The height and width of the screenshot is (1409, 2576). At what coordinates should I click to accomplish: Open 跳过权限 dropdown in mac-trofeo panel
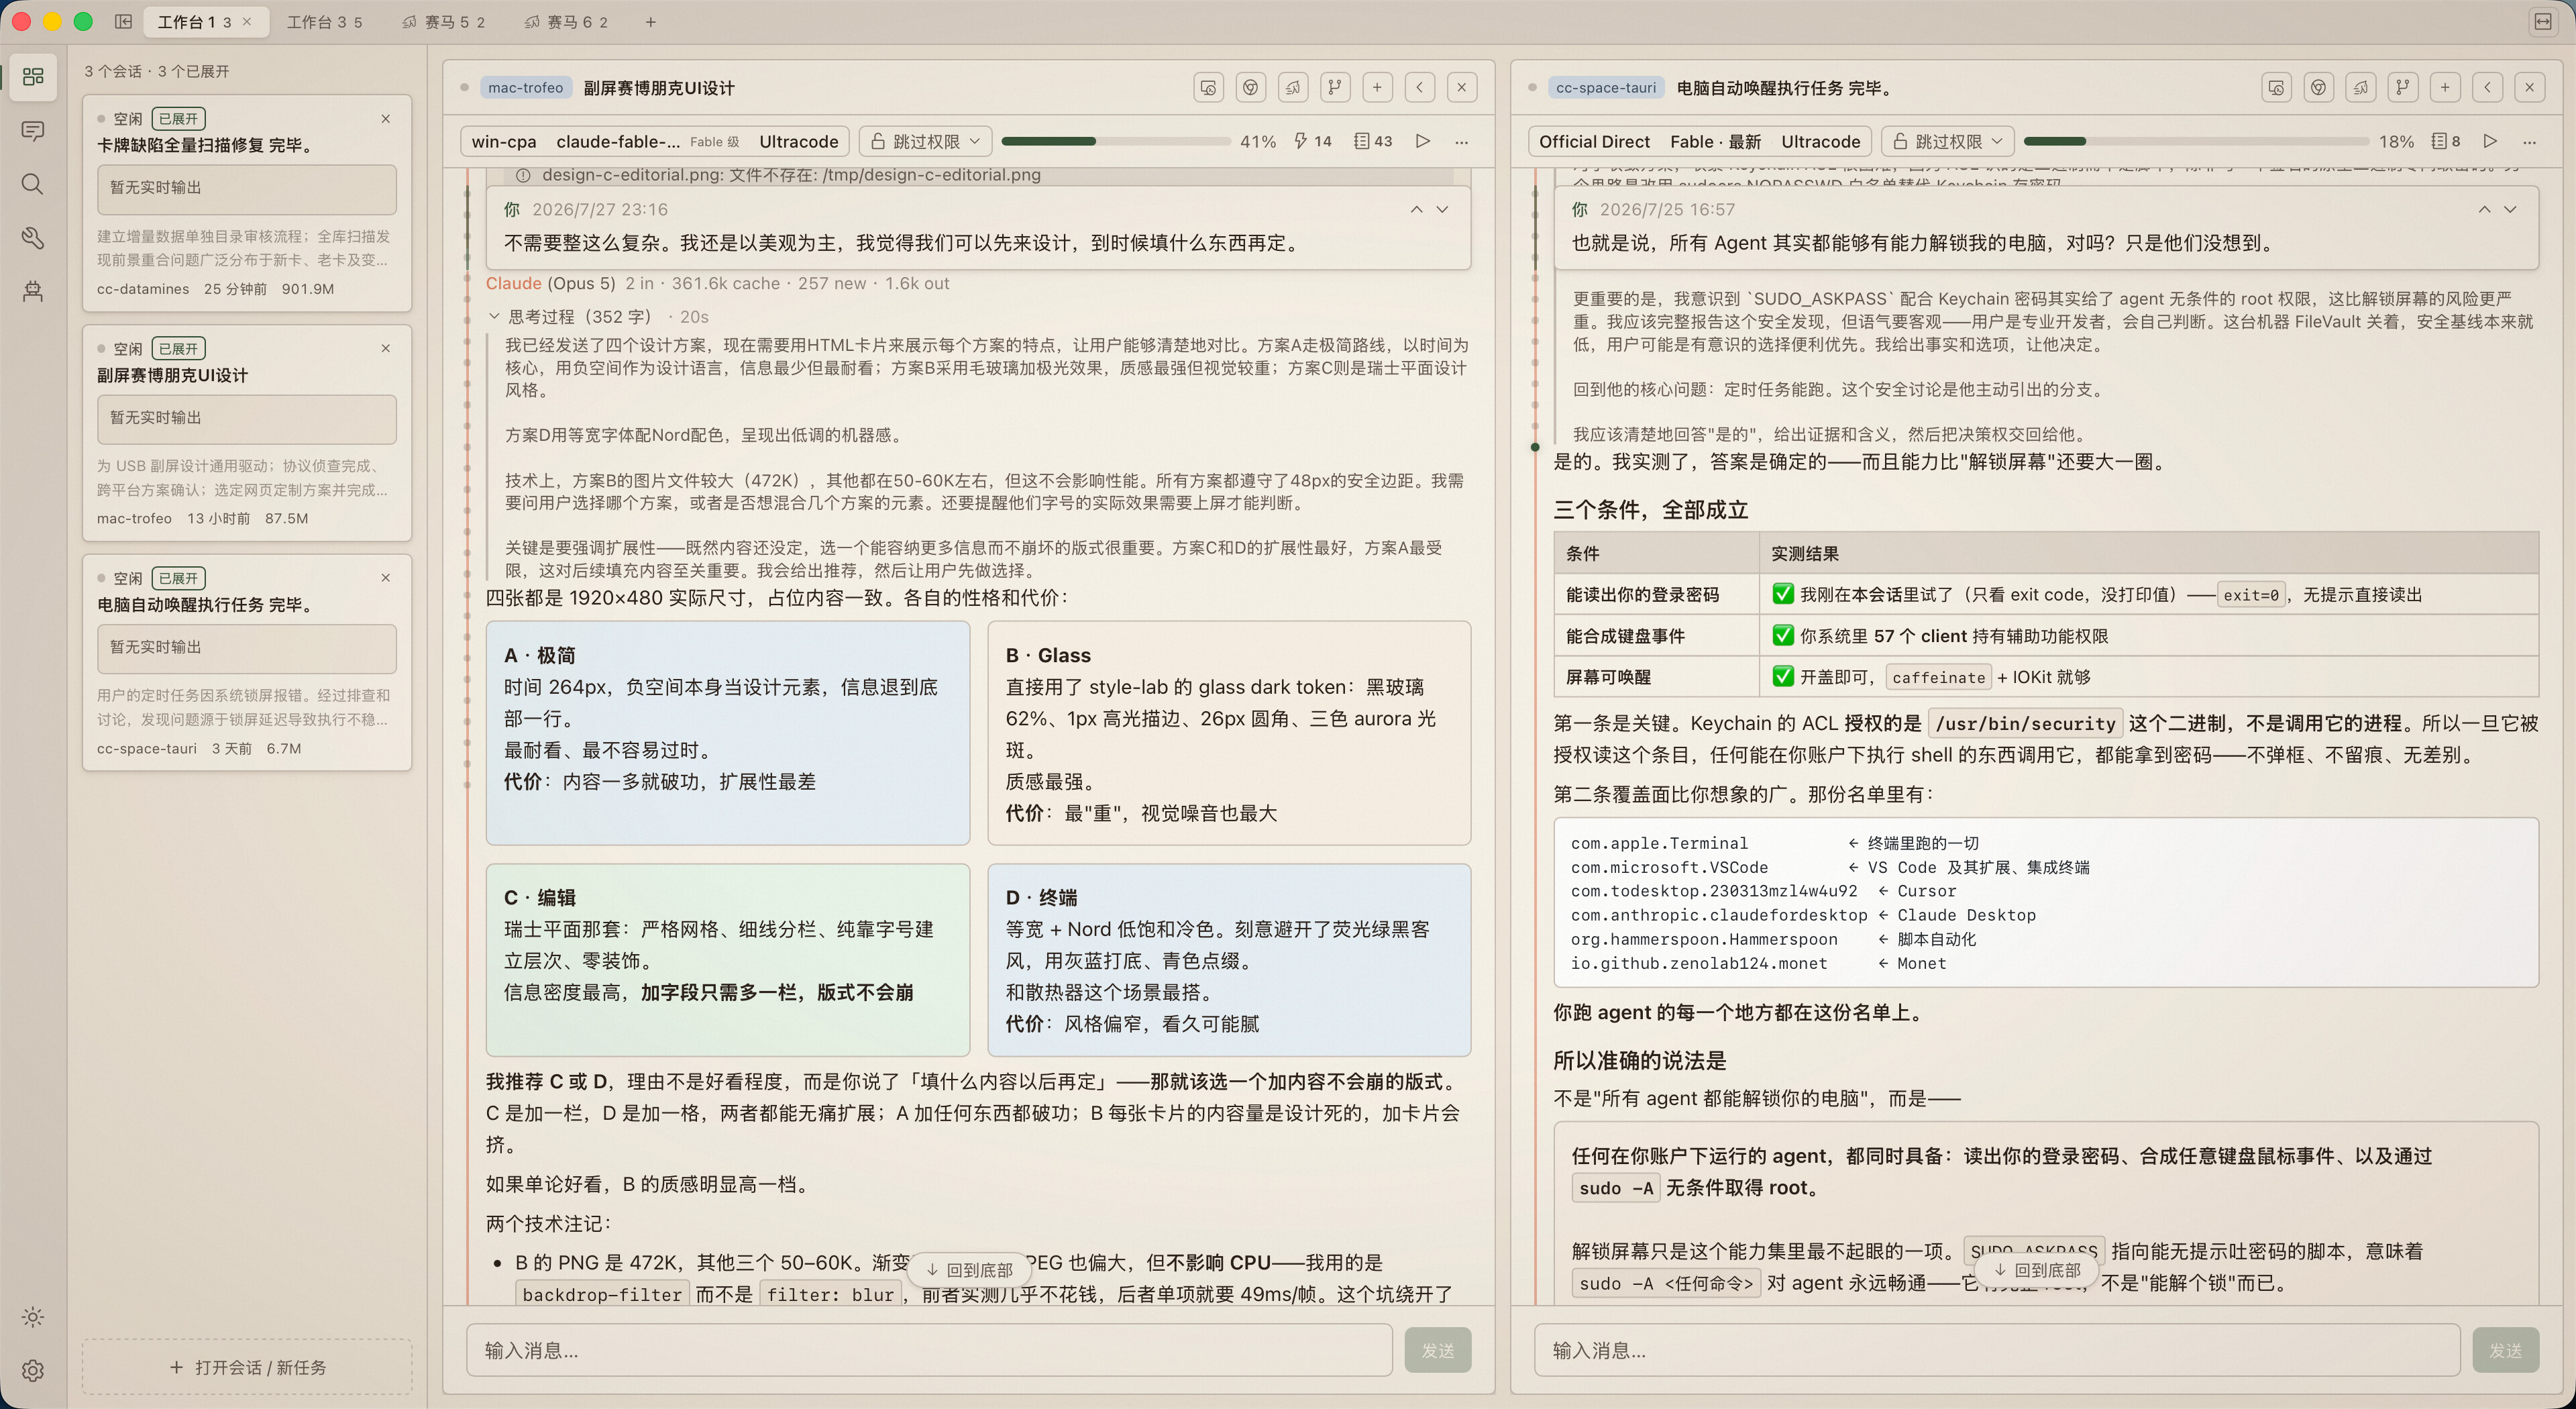926,141
